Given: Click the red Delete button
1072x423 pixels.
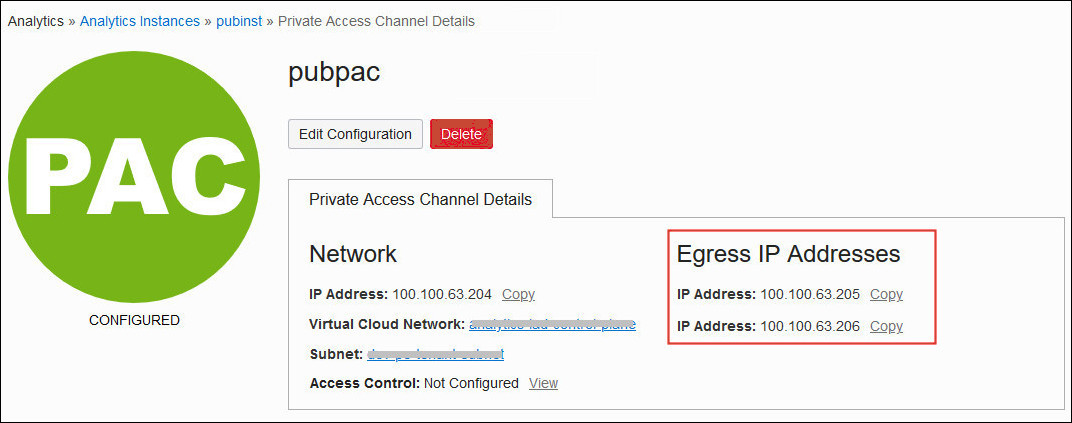Looking at the screenshot, I should [x=461, y=134].
